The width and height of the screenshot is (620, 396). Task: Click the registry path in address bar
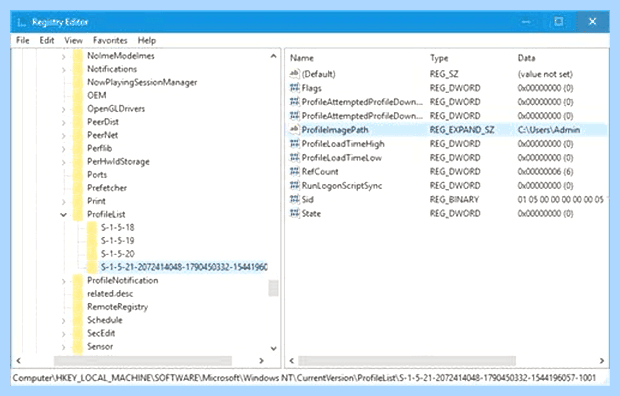[x=304, y=378]
